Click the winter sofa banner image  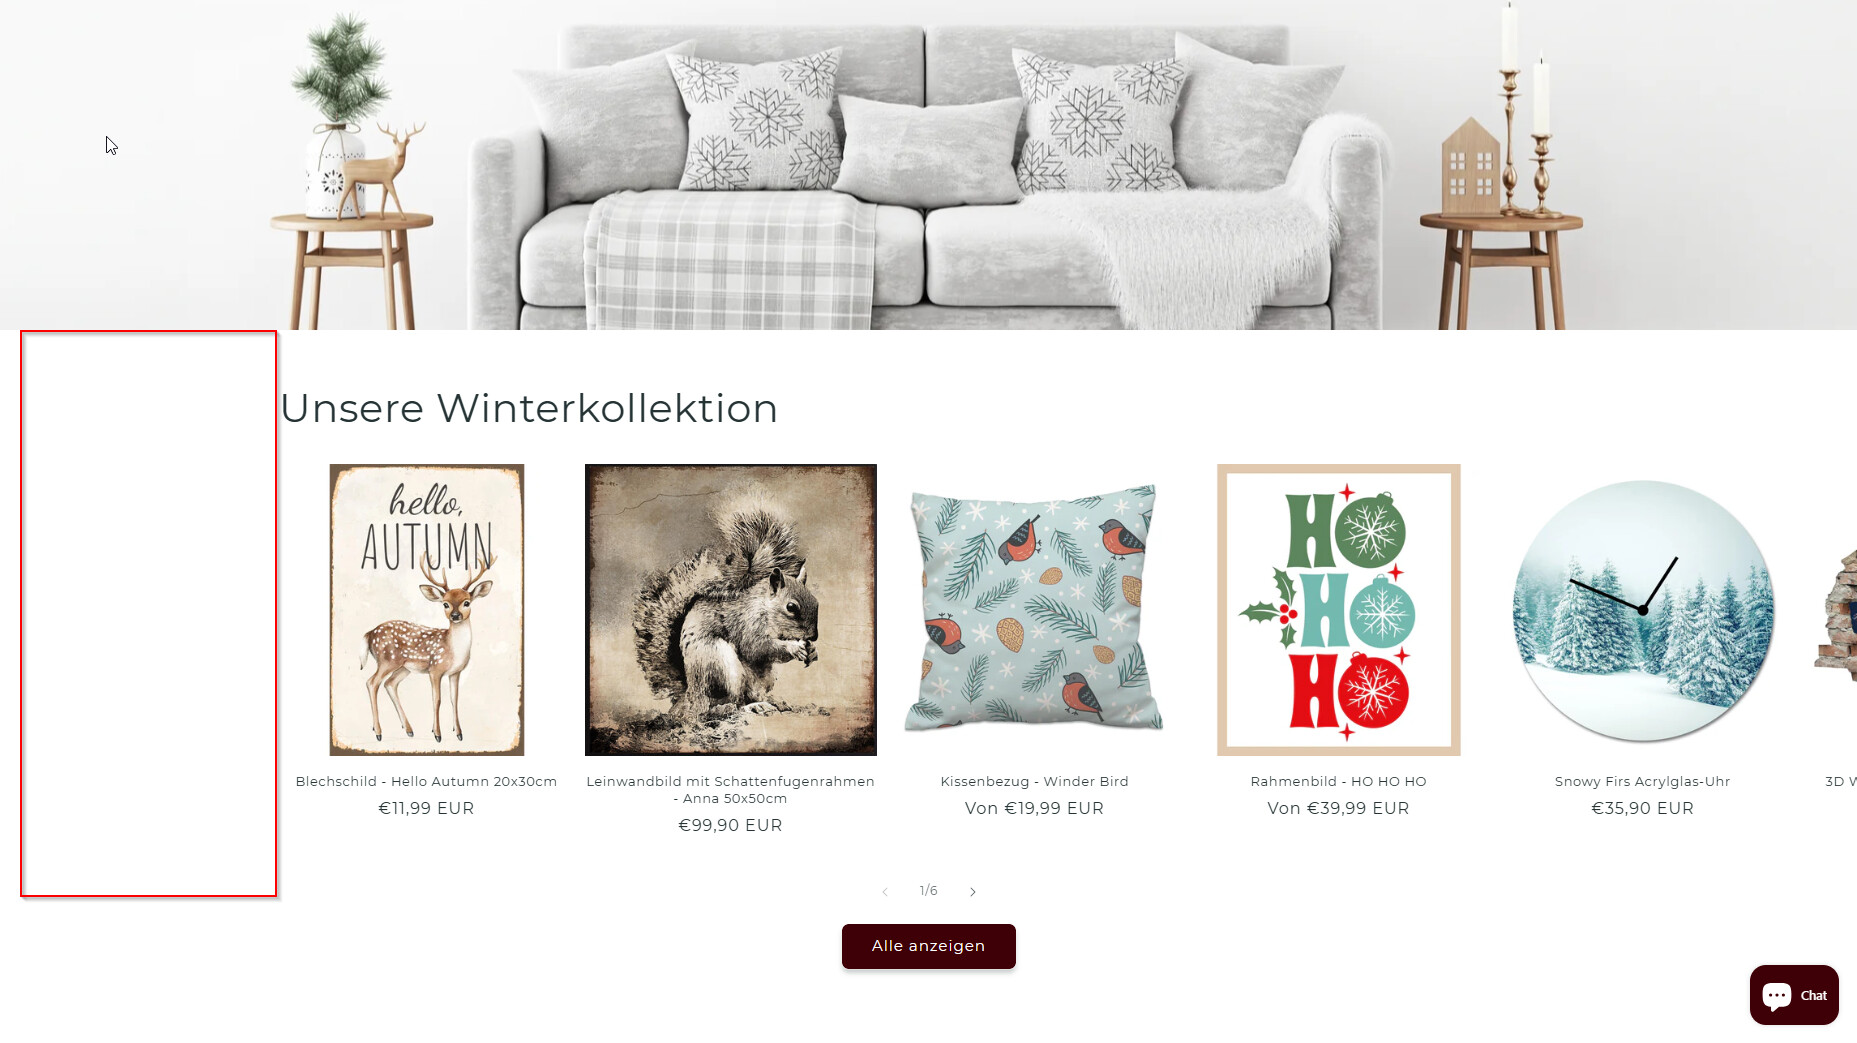point(928,165)
